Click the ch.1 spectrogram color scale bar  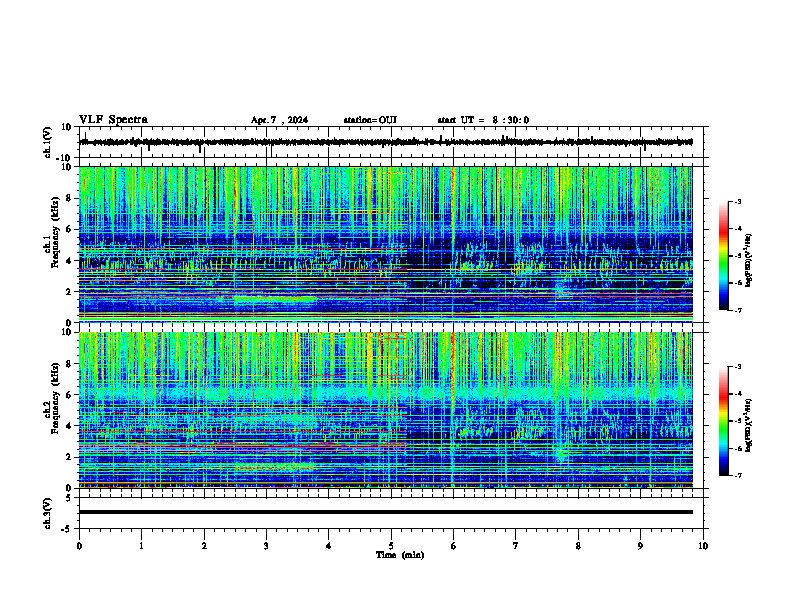point(723,255)
